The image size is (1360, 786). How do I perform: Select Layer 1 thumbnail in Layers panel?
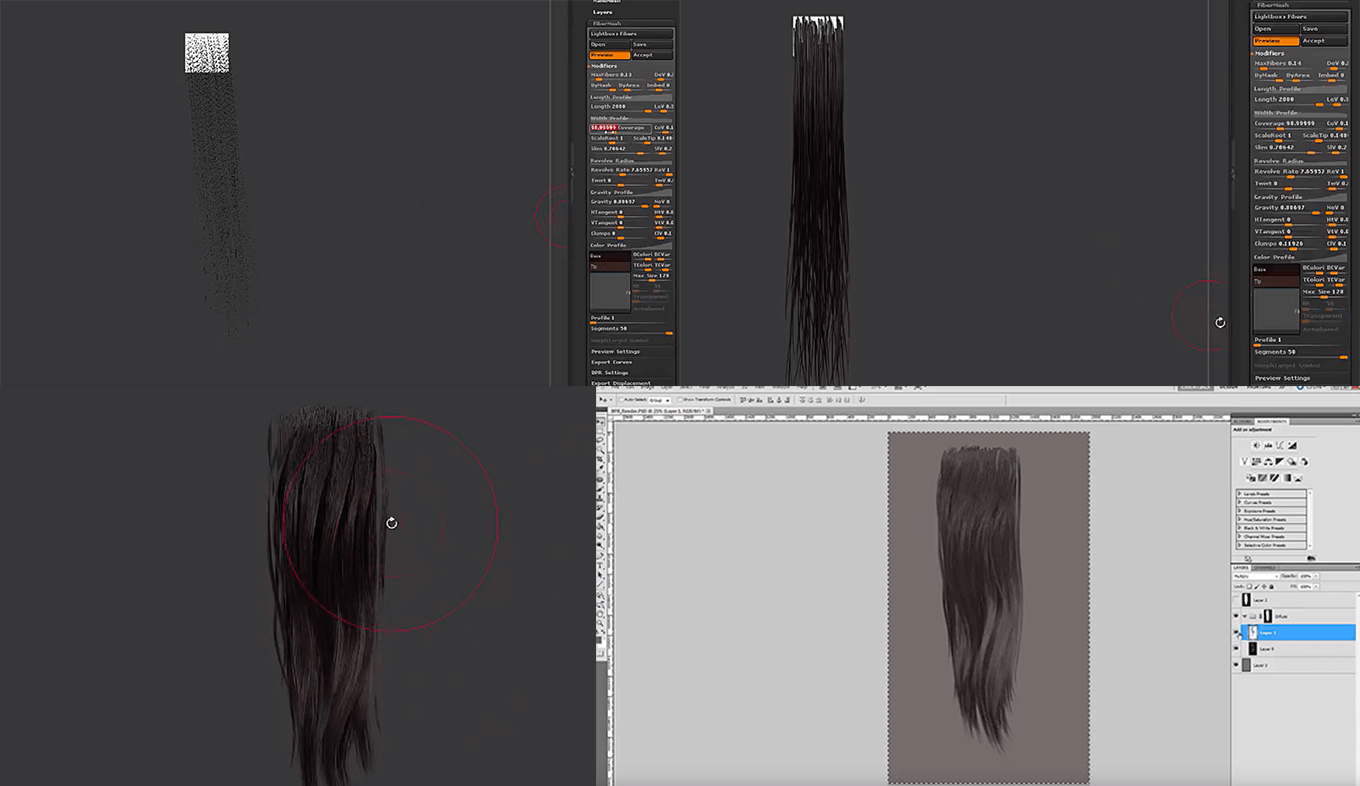click(1253, 633)
